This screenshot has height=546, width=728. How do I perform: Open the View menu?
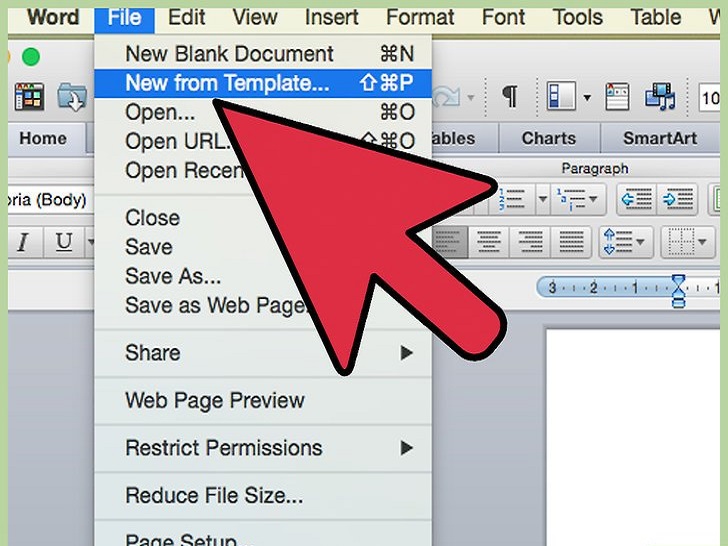[255, 19]
